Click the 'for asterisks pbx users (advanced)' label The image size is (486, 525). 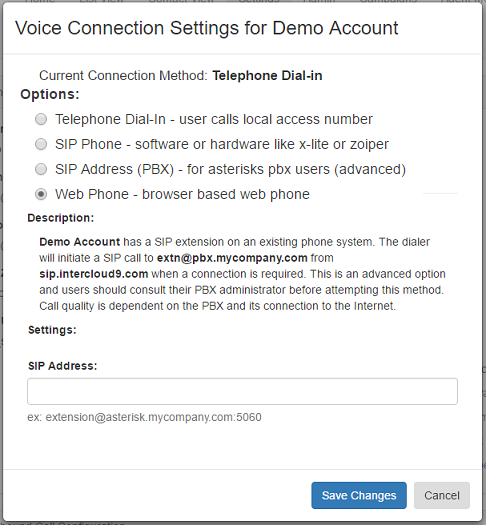coord(296,169)
